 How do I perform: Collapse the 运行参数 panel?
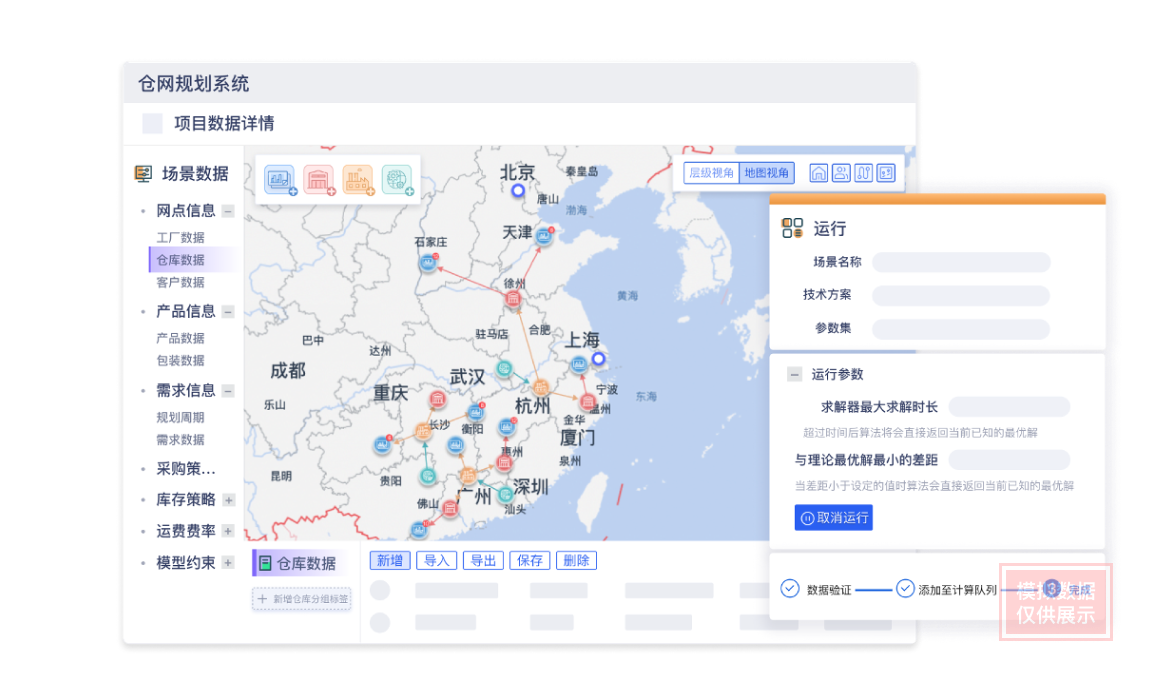click(794, 374)
